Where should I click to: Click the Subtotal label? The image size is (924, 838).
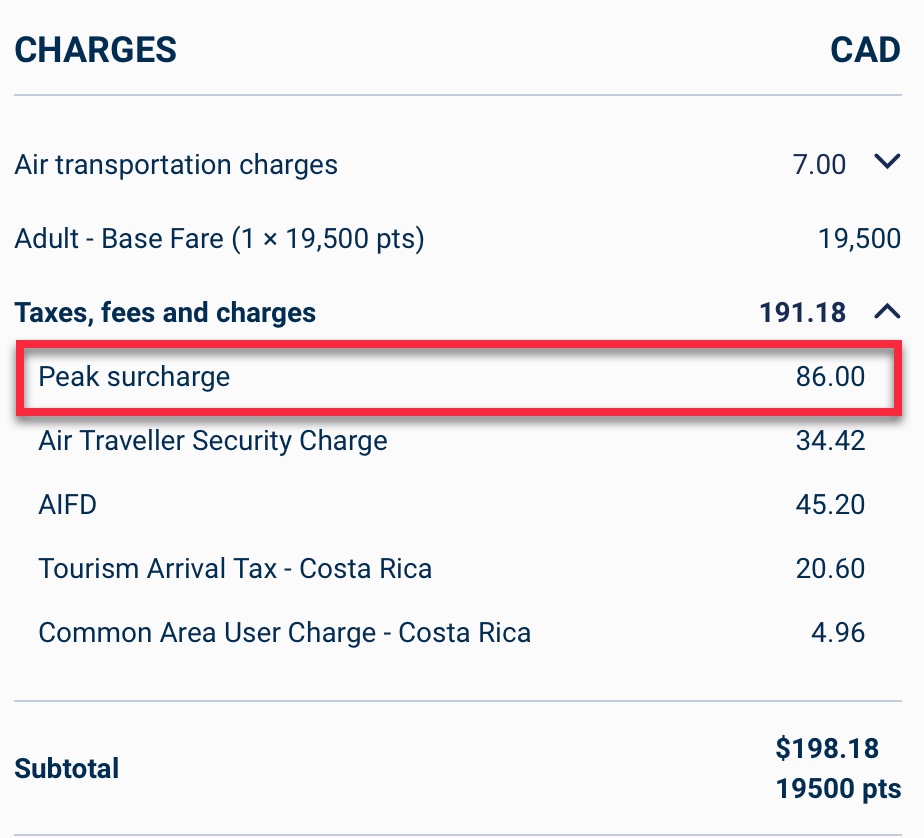pyautogui.click(x=67, y=769)
